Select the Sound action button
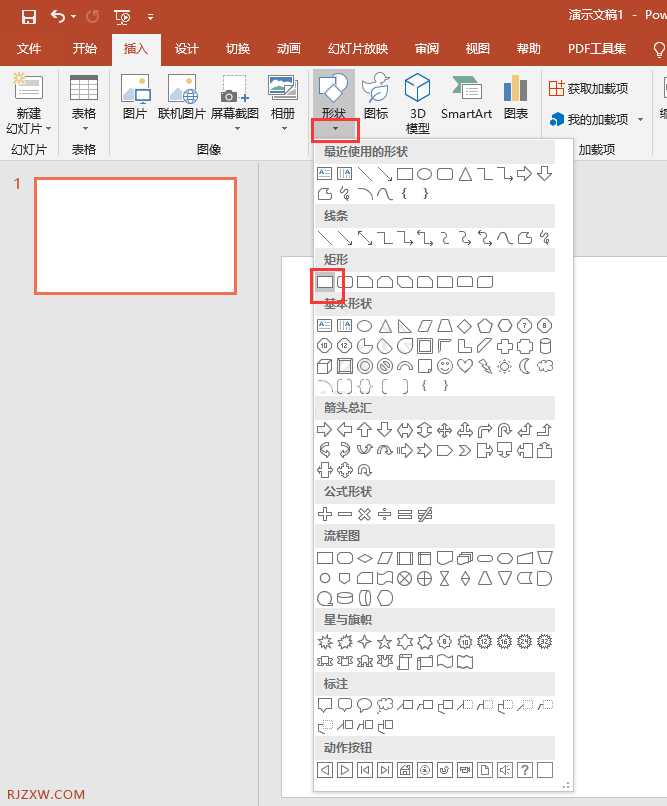Screen dimensions: 667x806 coord(505,770)
